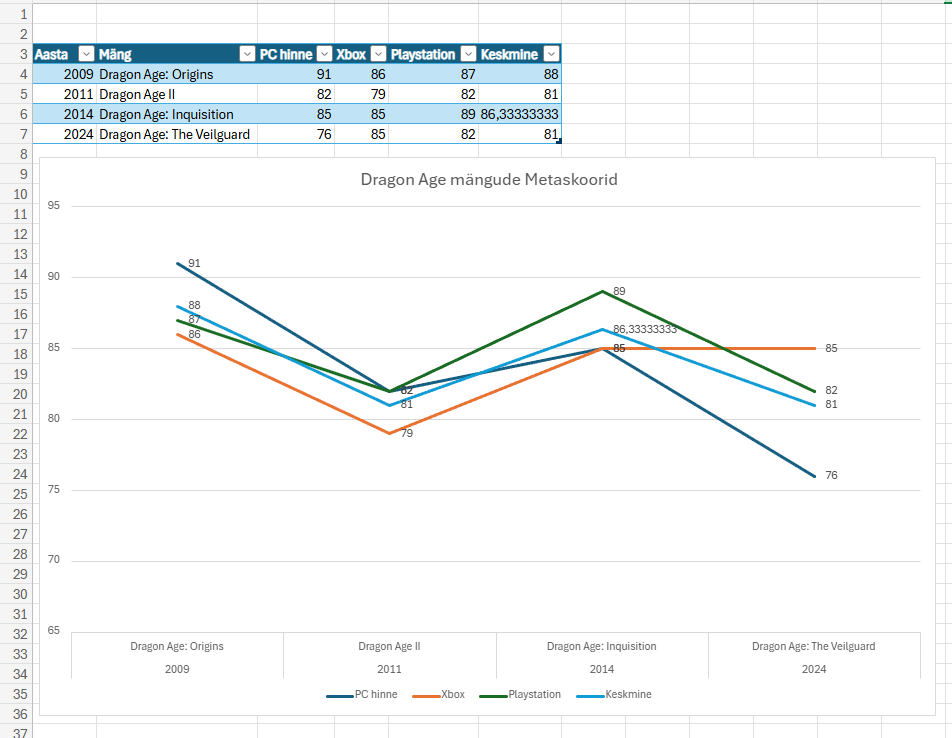Select Playstation cell showing 89
This screenshot has height=738, width=952.
coord(434,114)
